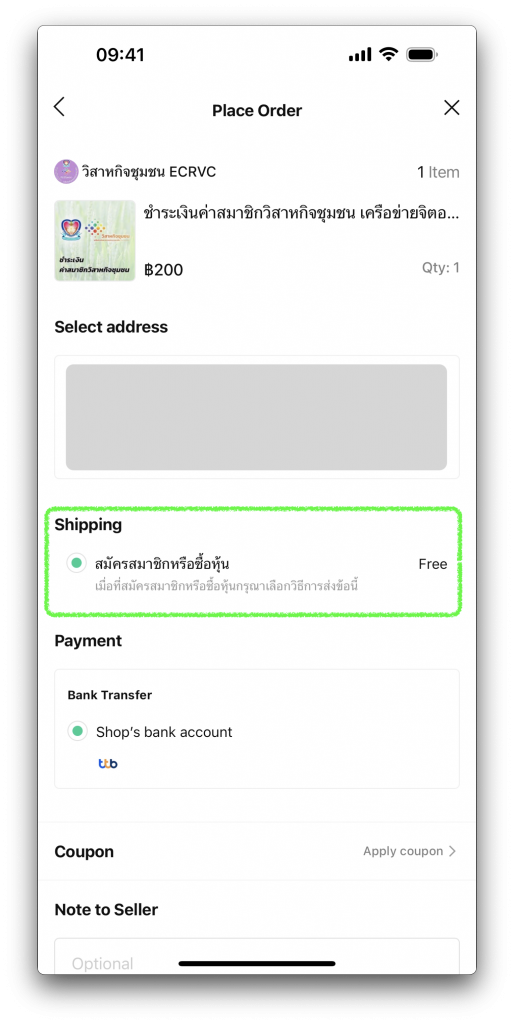The height and width of the screenshot is (1024, 514).
Task: Select Shop's bank account radio button
Action: [x=77, y=731]
